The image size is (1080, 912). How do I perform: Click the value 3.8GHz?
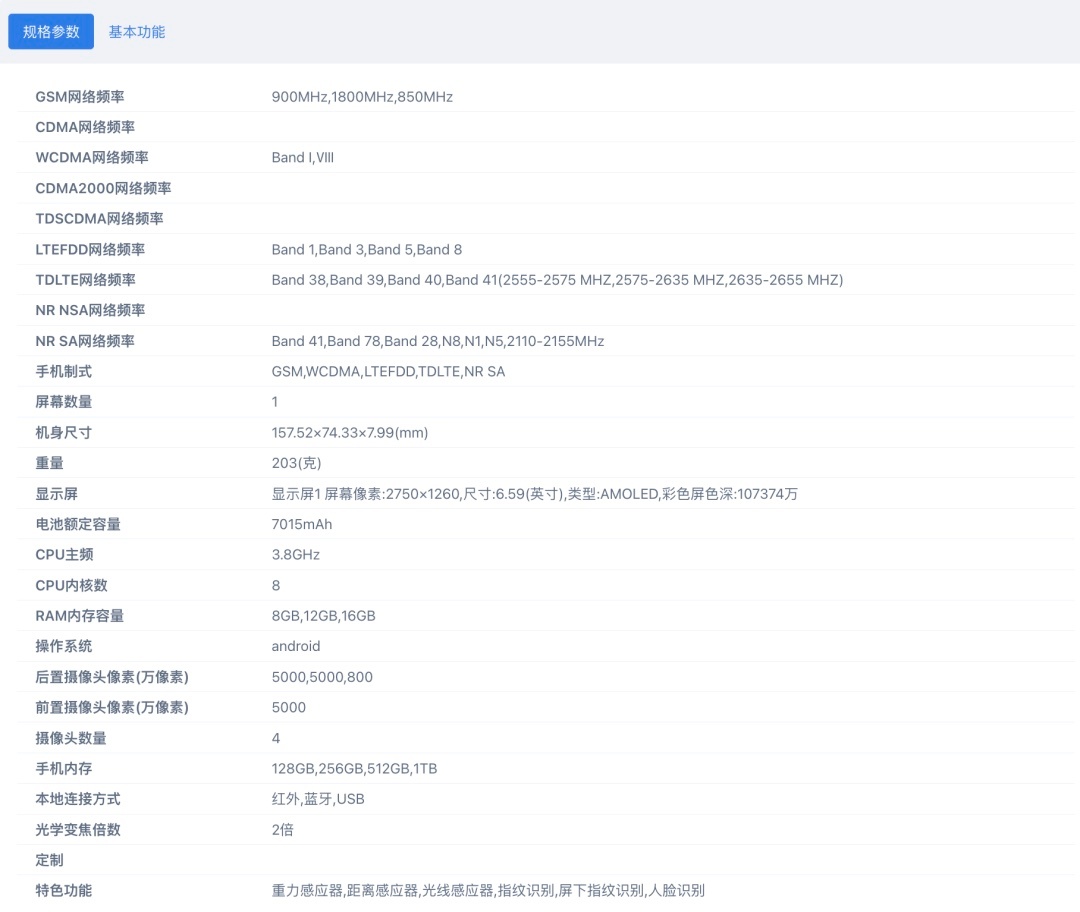coord(295,555)
